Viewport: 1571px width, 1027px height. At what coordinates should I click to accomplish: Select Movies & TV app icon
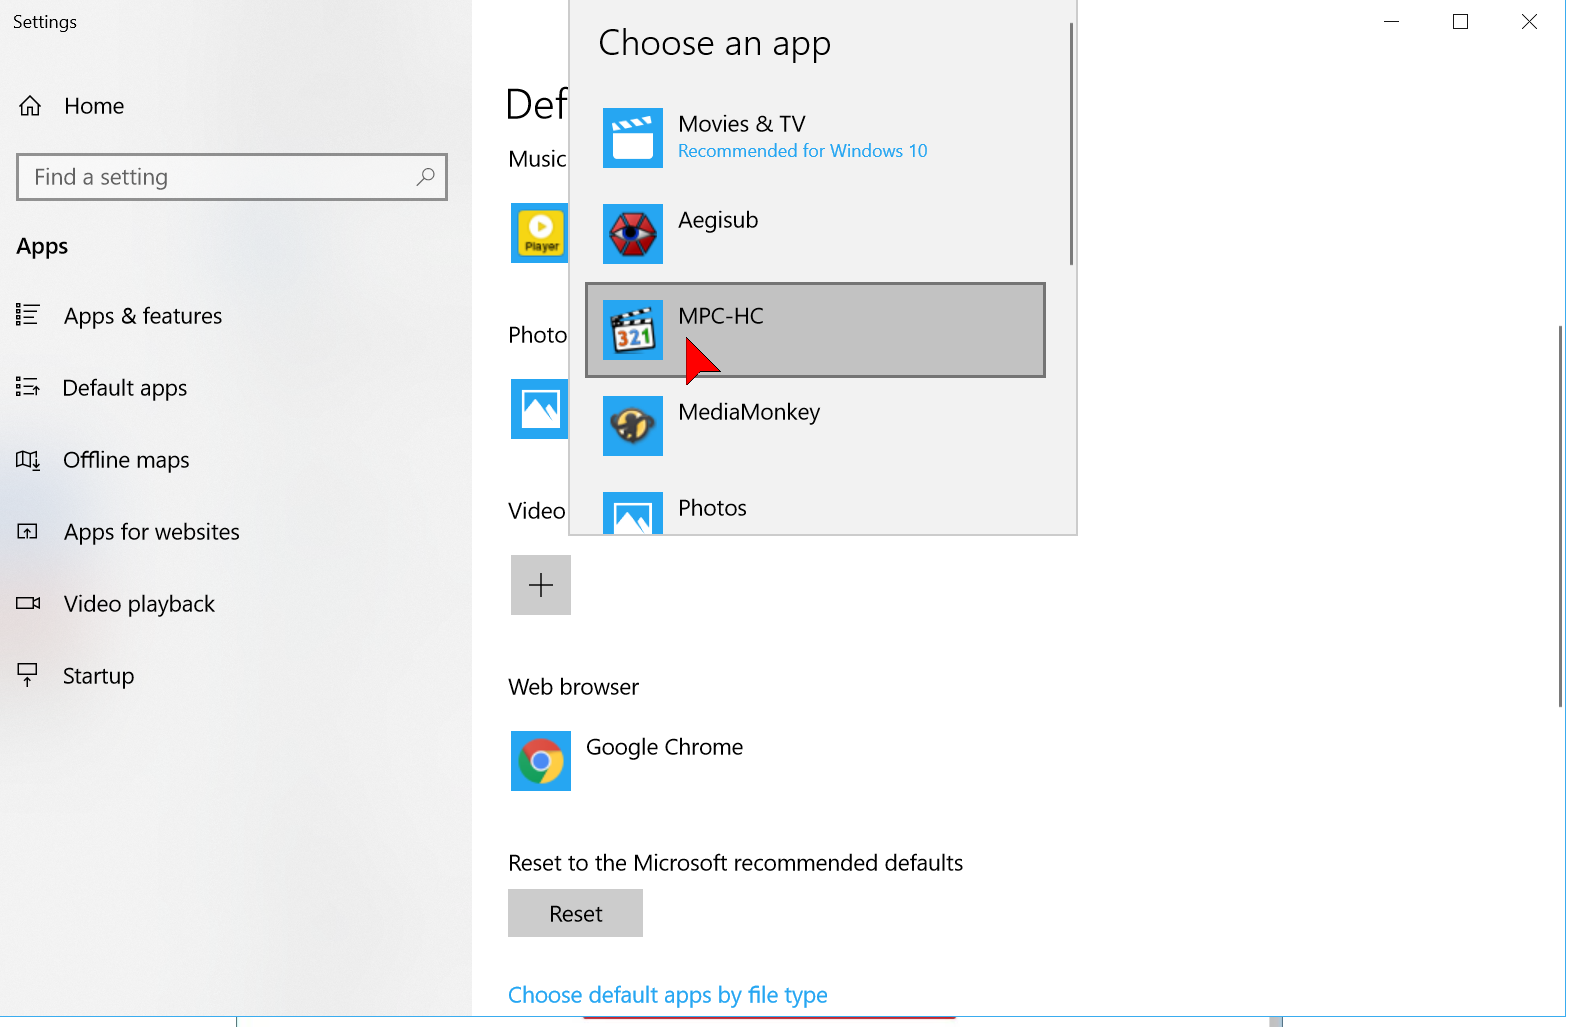click(x=632, y=138)
